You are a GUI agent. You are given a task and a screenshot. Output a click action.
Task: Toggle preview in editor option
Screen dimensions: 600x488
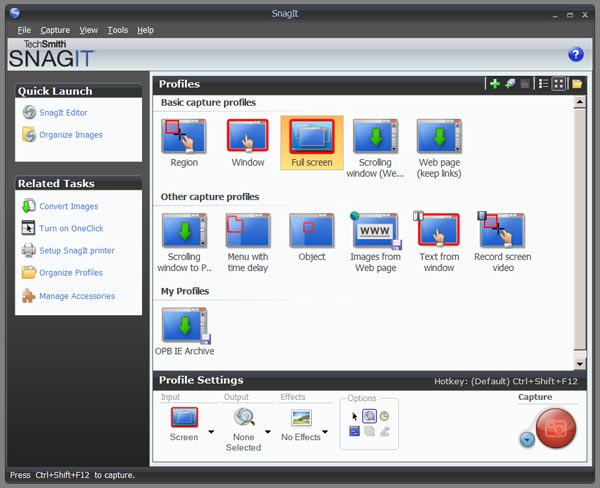point(369,416)
